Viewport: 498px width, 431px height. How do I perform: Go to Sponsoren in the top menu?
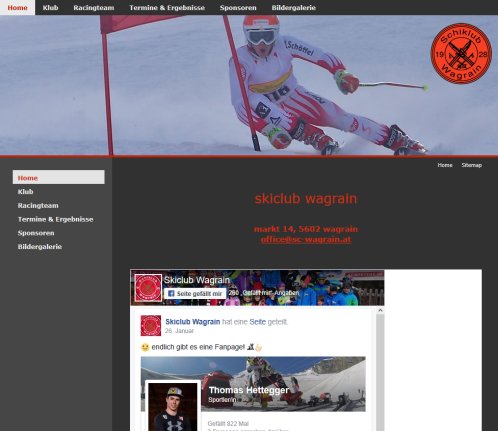click(x=238, y=7)
